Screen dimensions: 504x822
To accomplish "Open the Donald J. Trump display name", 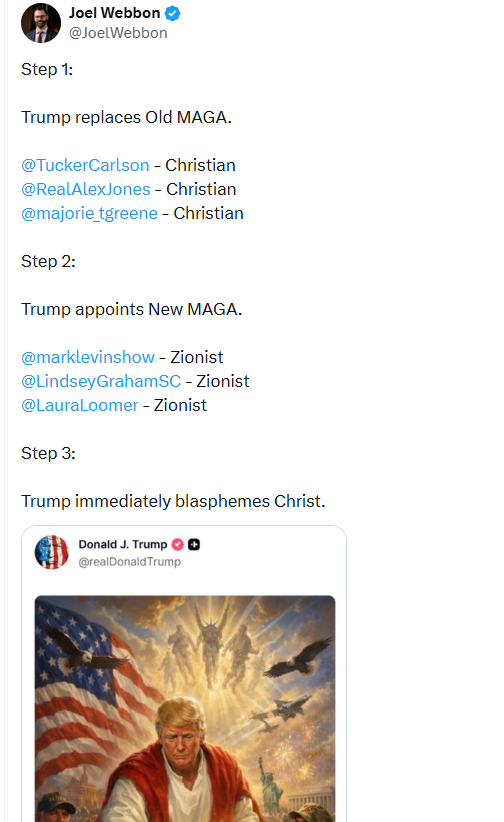I will pyautogui.click(x=123, y=545).
